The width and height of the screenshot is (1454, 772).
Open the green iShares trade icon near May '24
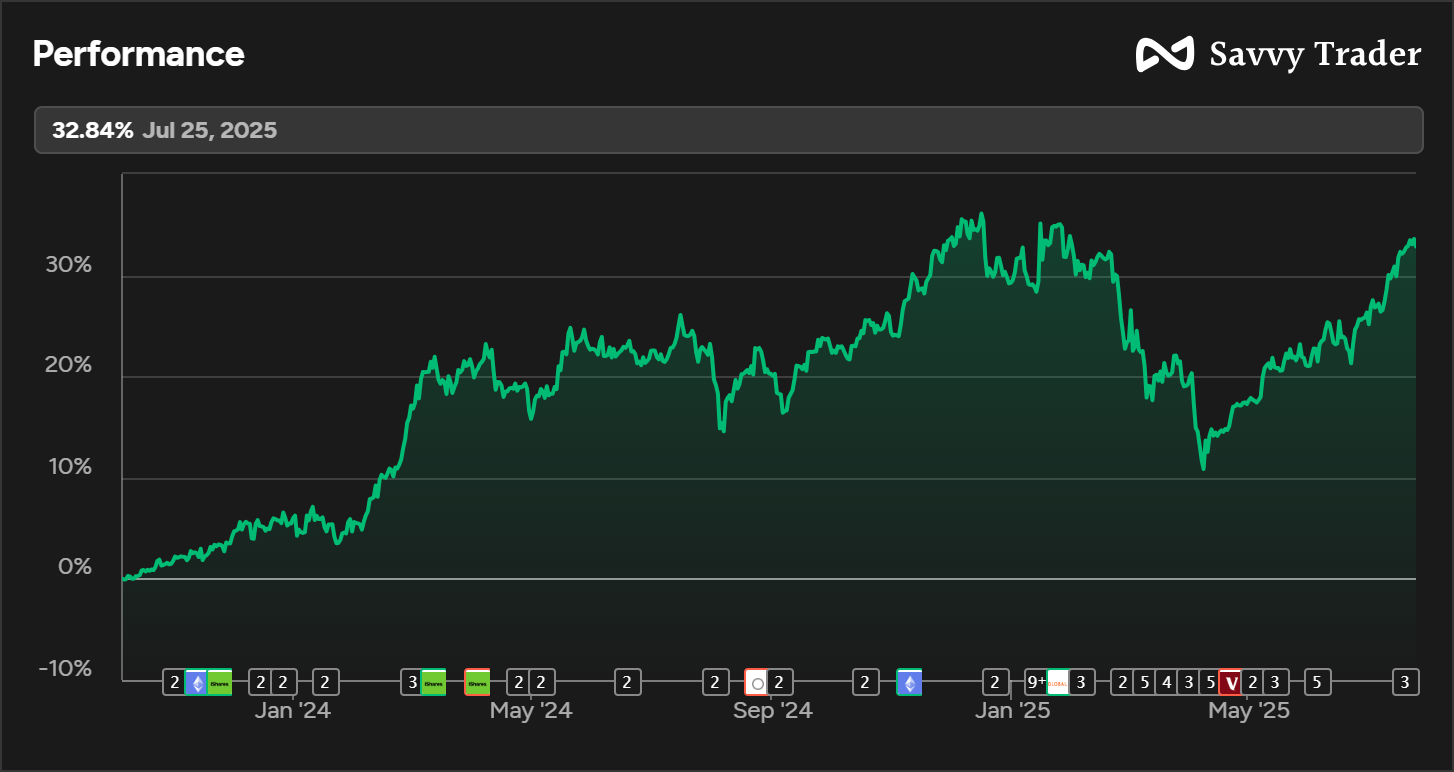coord(431,682)
